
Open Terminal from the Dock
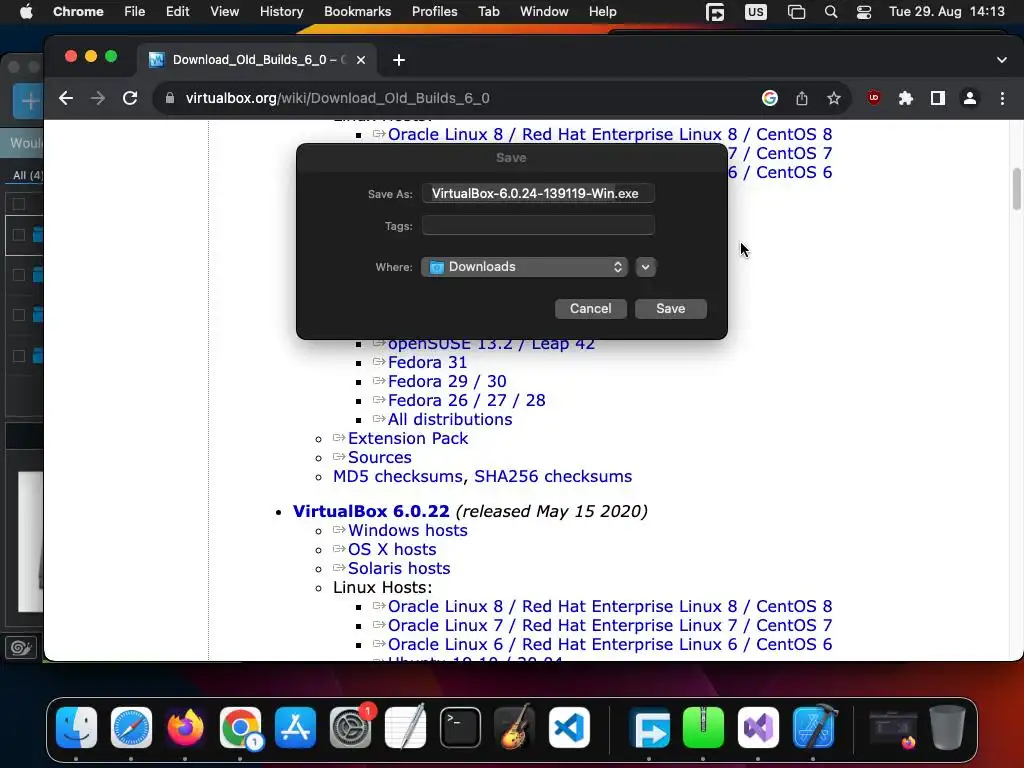tap(460, 728)
